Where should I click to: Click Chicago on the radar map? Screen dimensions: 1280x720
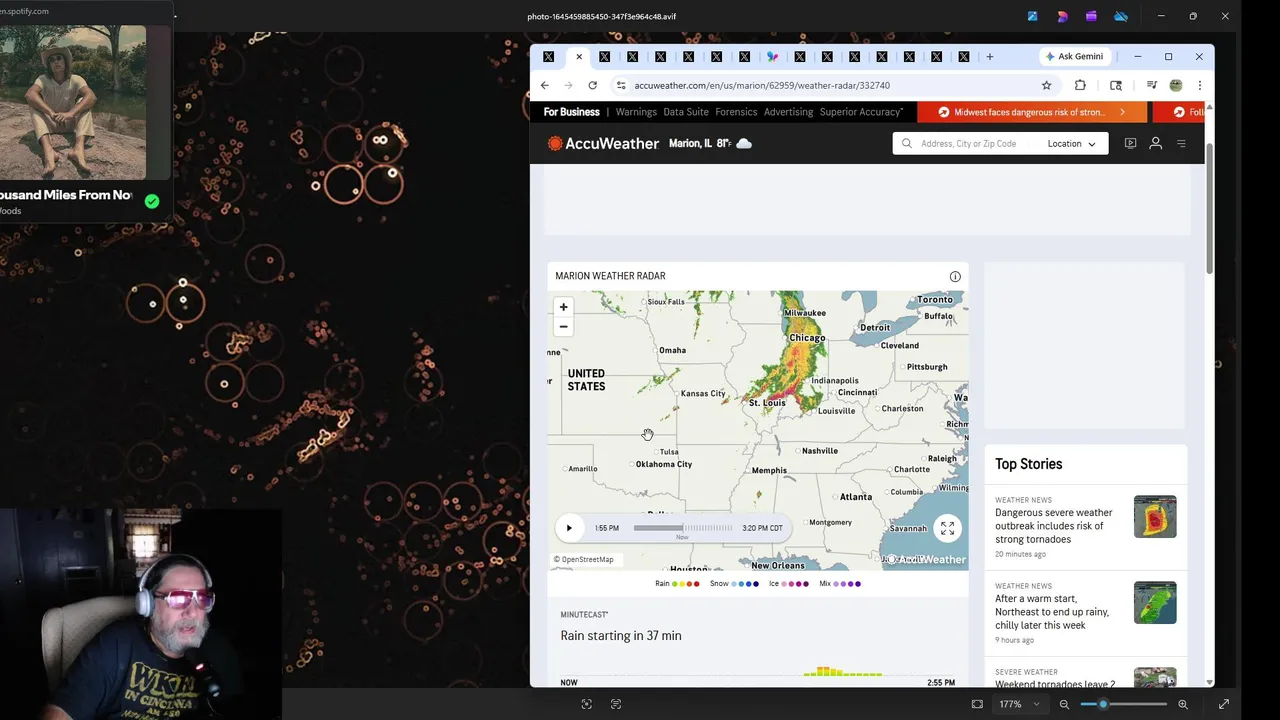pos(807,338)
